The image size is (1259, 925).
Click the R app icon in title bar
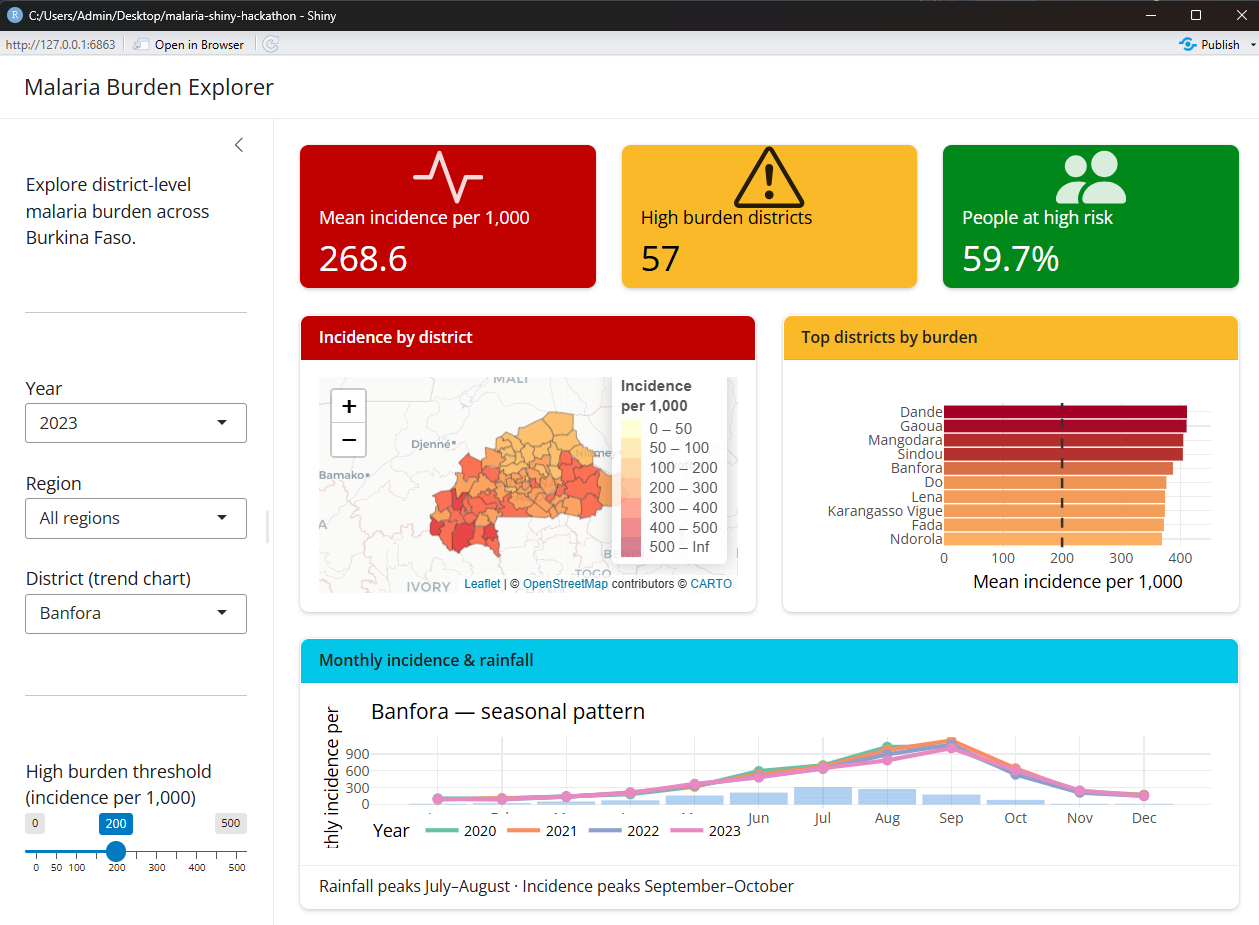(15, 15)
